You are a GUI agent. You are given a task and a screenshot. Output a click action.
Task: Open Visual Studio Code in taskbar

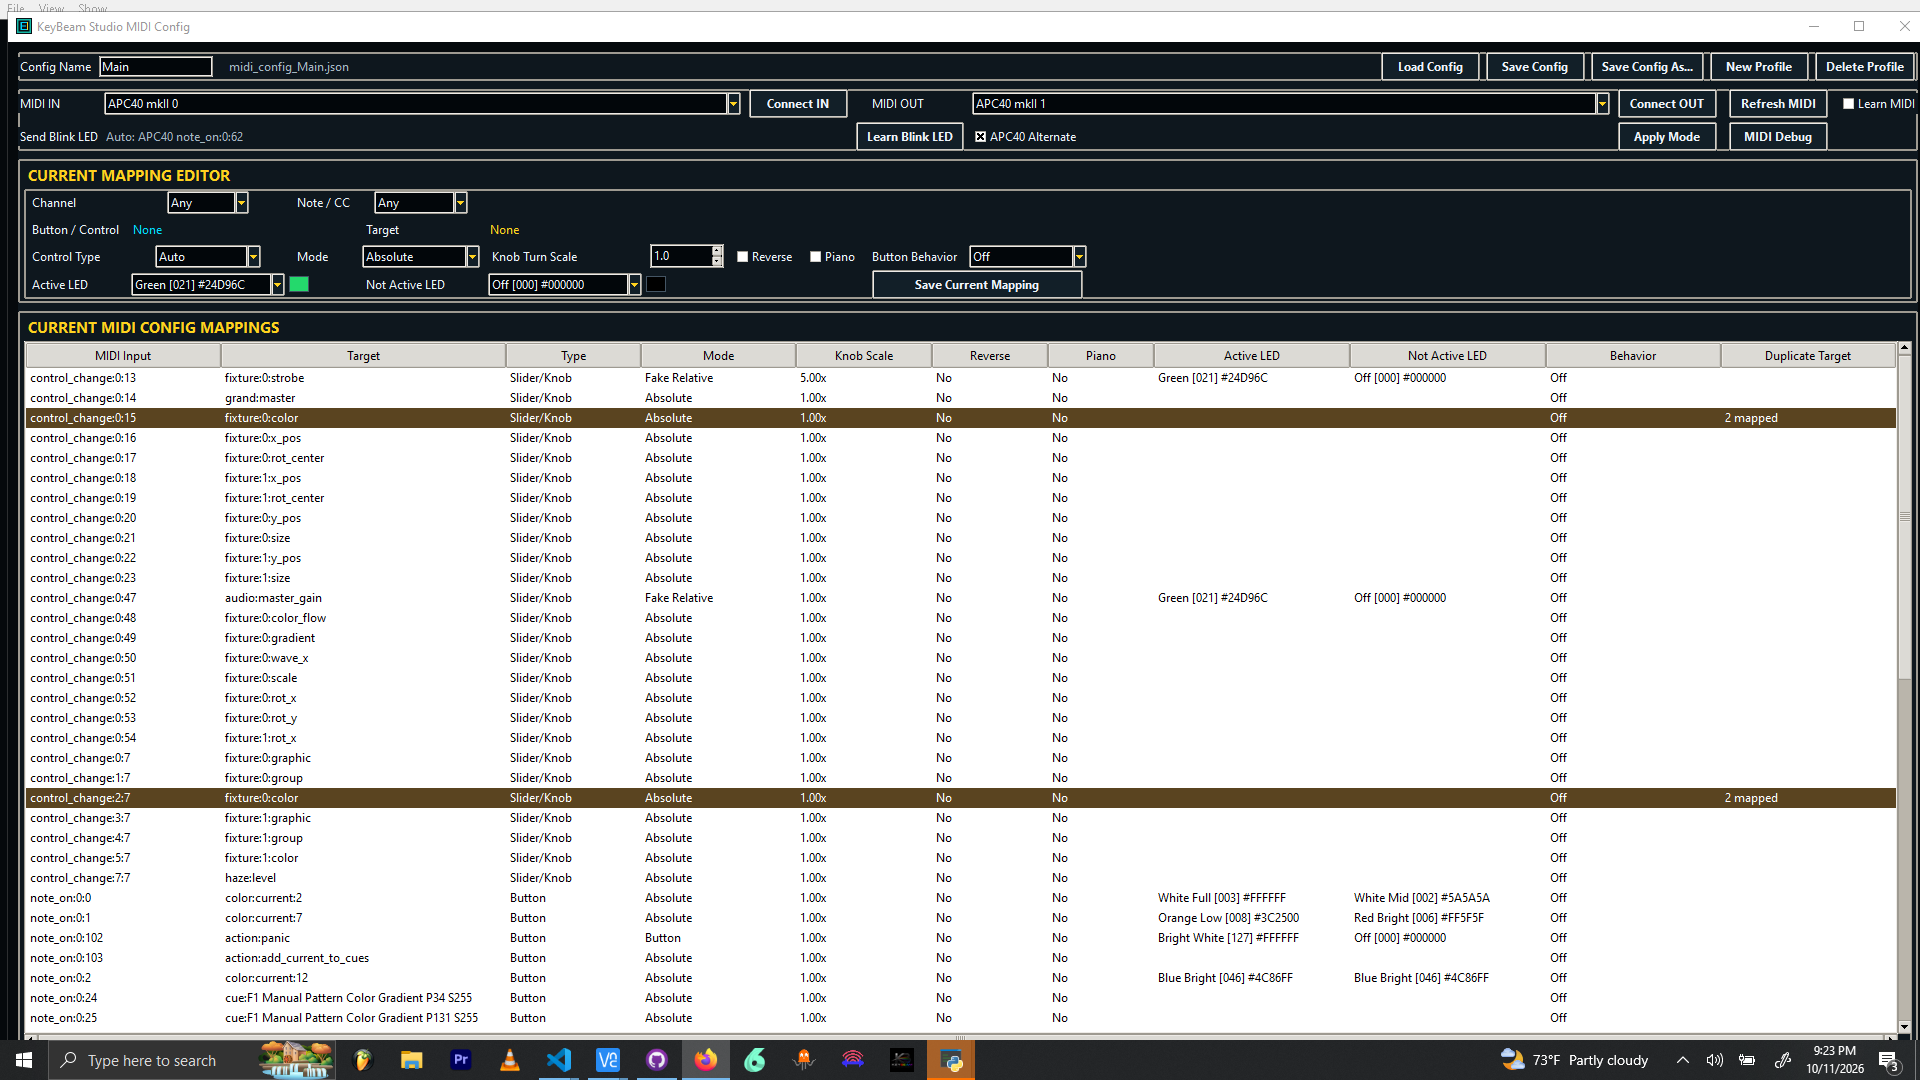tap(558, 1060)
